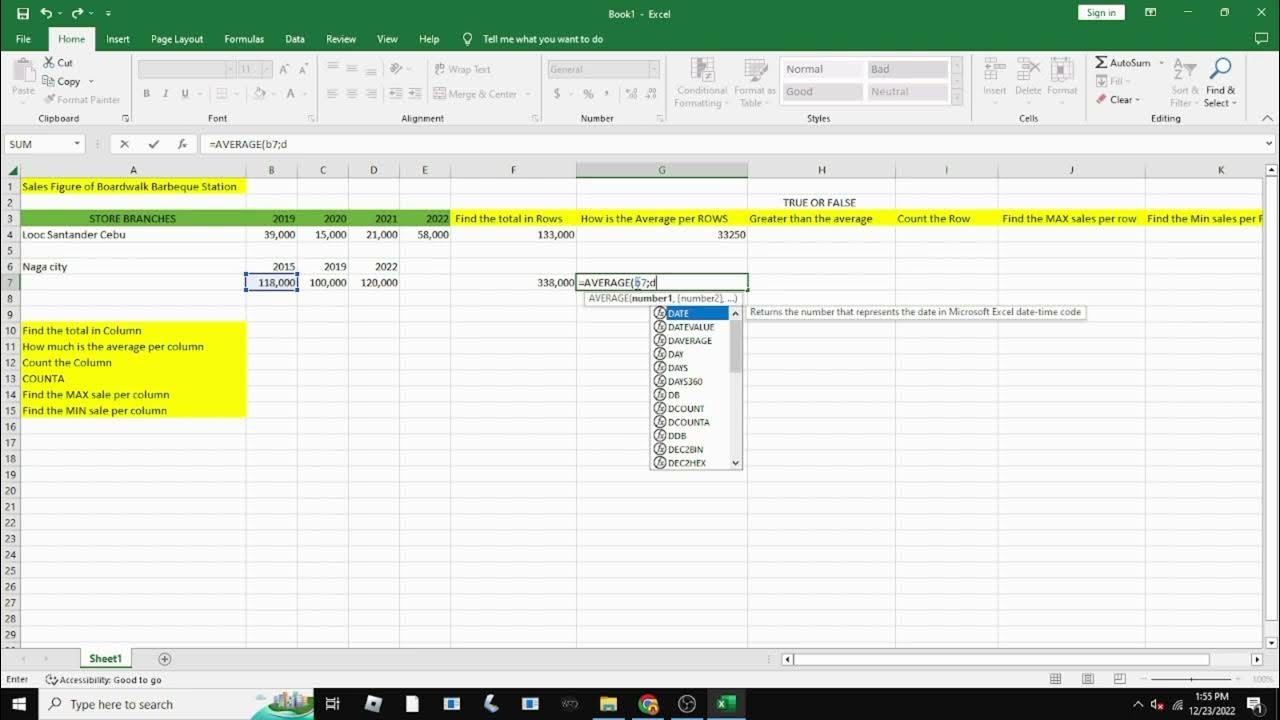Switch to the Formulas tab
Viewport: 1280px width, 720px height.
(x=244, y=39)
